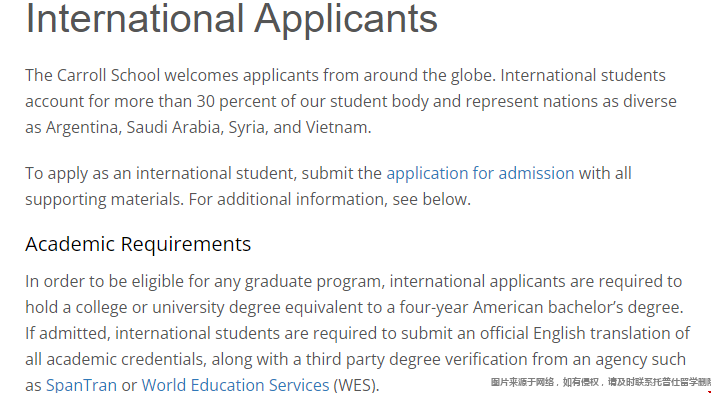
Task: Click the phrase 'supporting materials'
Action: click(104, 199)
